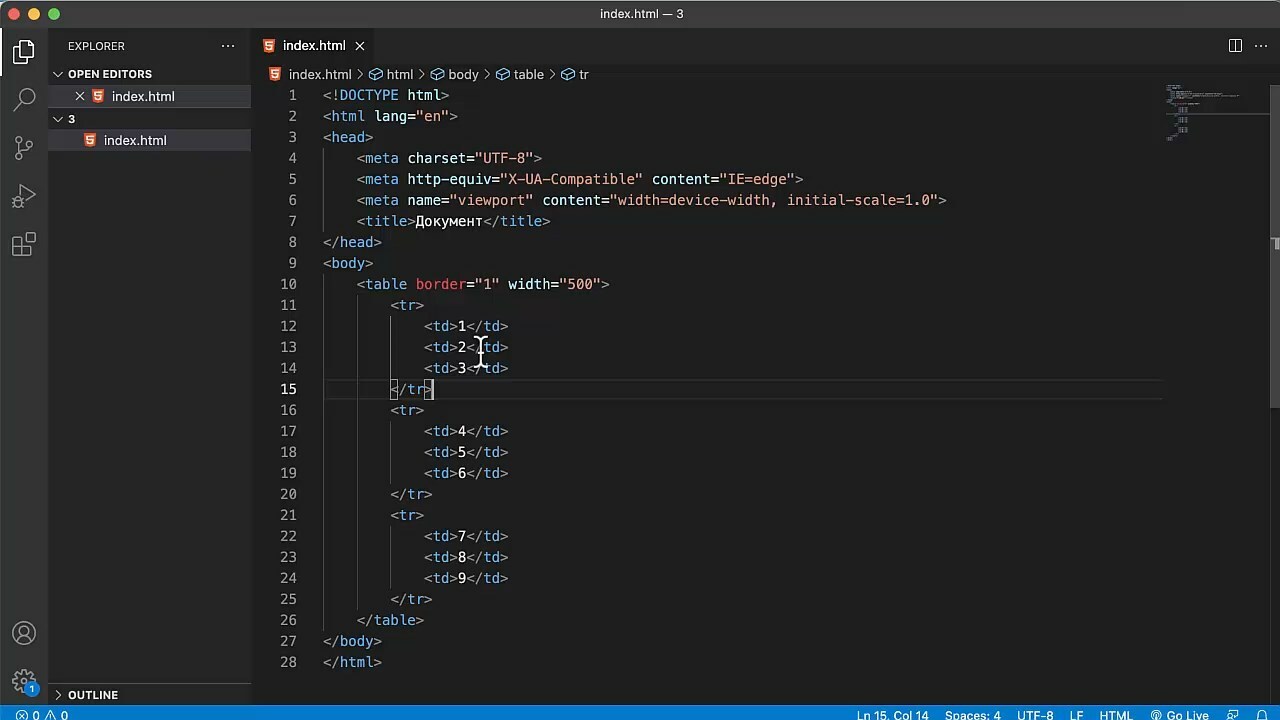Click body breadcrumb segment

(x=463, y=75)
